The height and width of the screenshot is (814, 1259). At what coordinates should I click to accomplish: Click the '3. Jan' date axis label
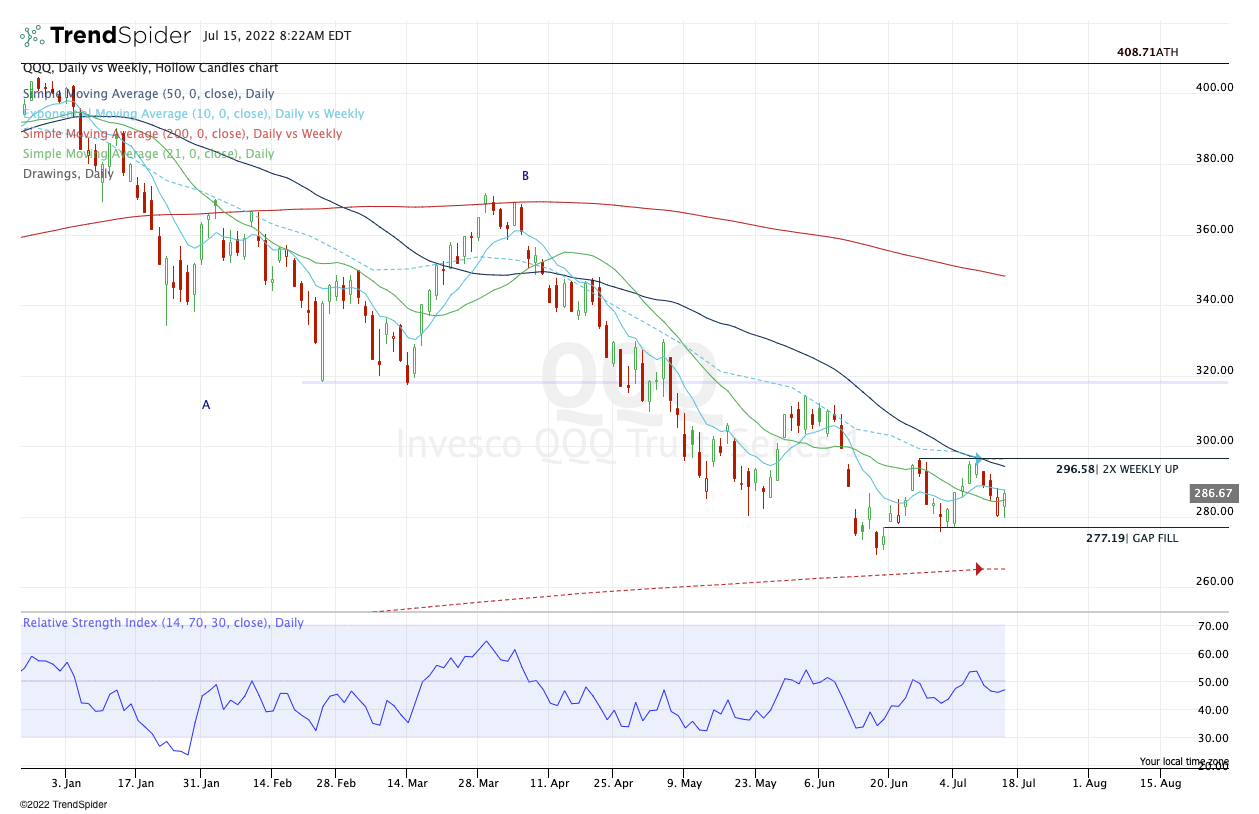66,783
